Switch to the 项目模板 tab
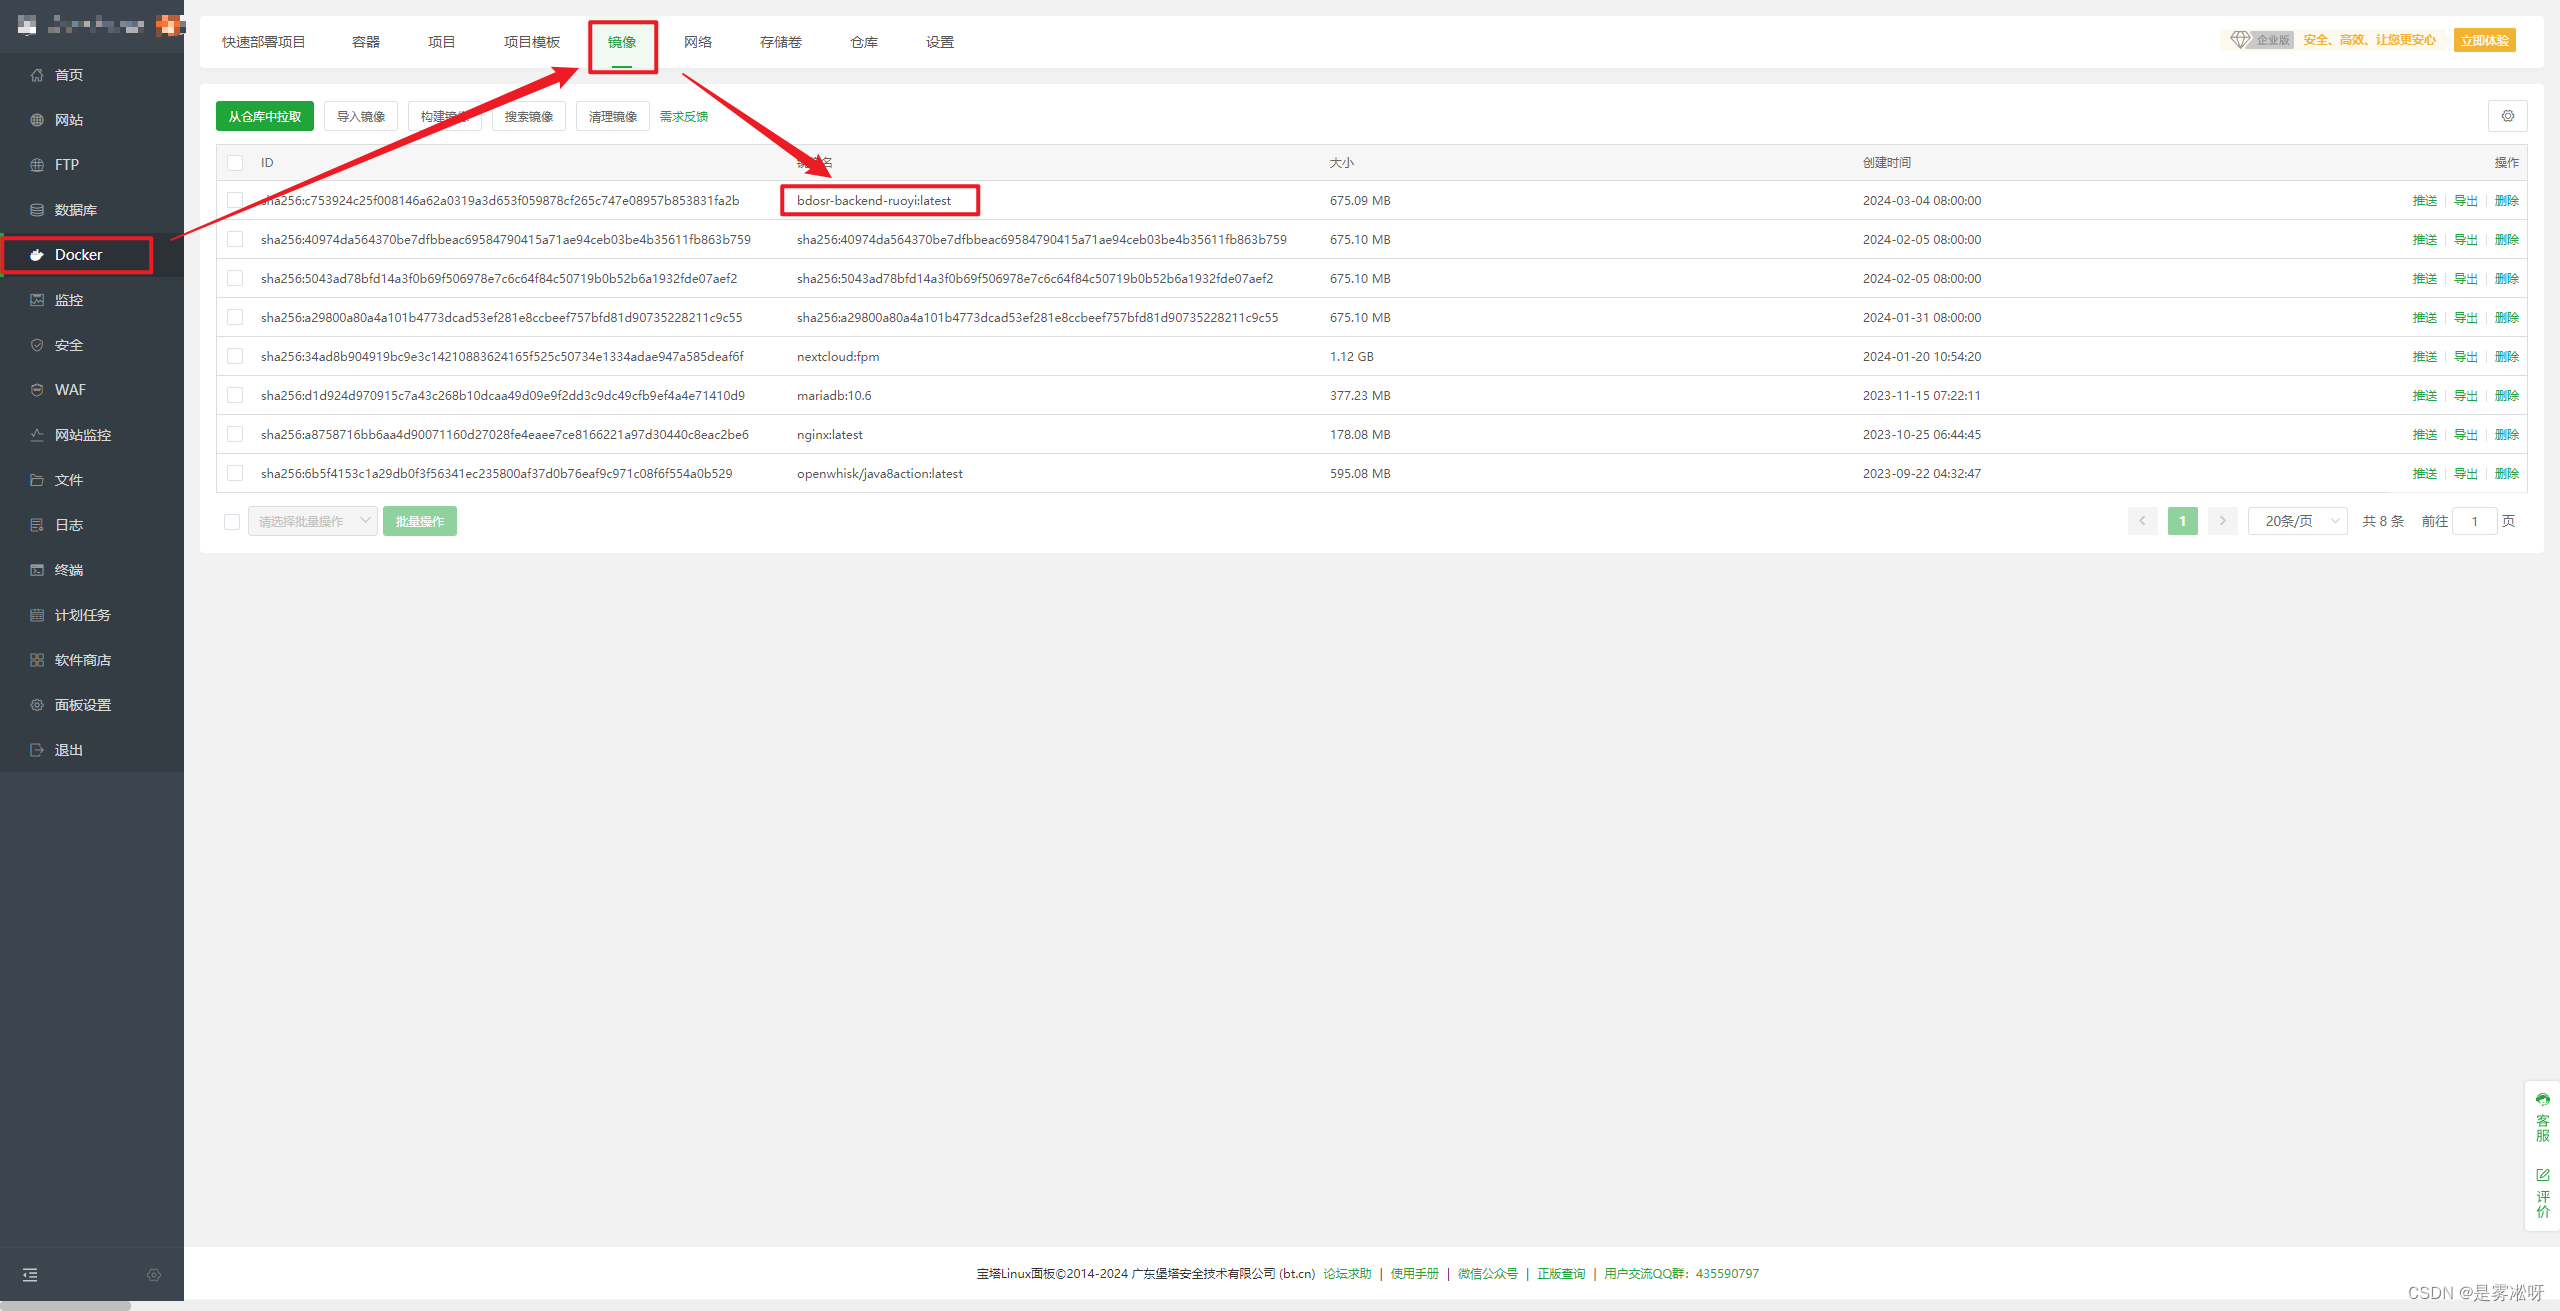2560x1311 pixels. pyautogui.click(x=532, y=42)
